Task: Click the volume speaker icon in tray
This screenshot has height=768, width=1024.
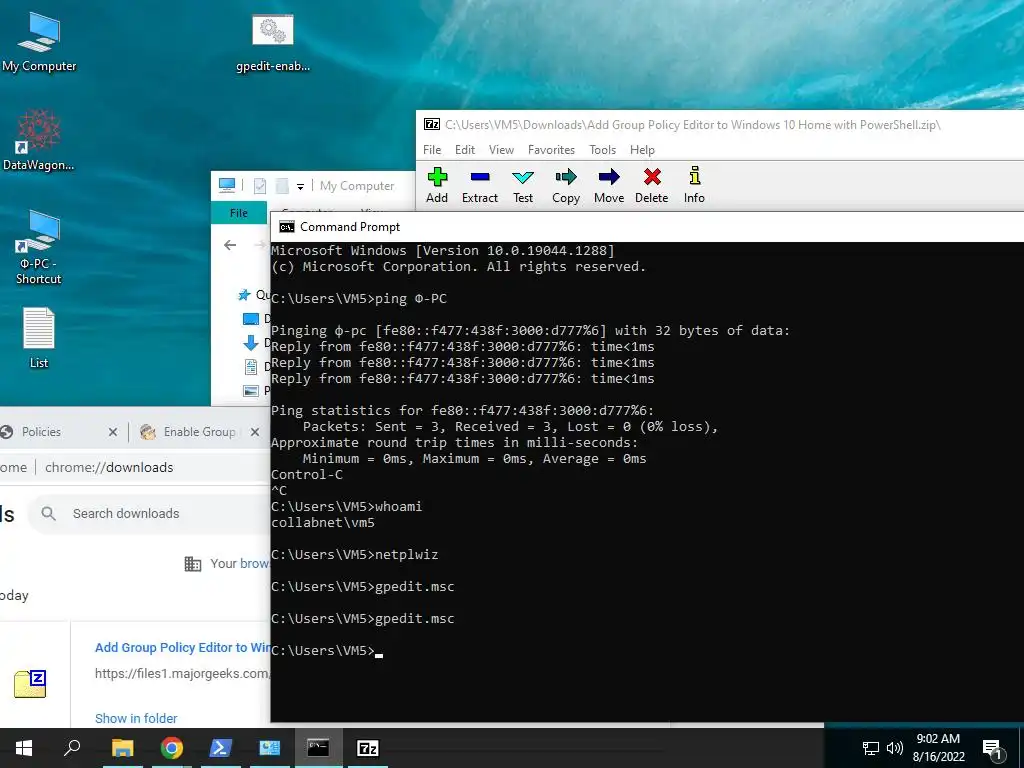Action: pos(895,748)
